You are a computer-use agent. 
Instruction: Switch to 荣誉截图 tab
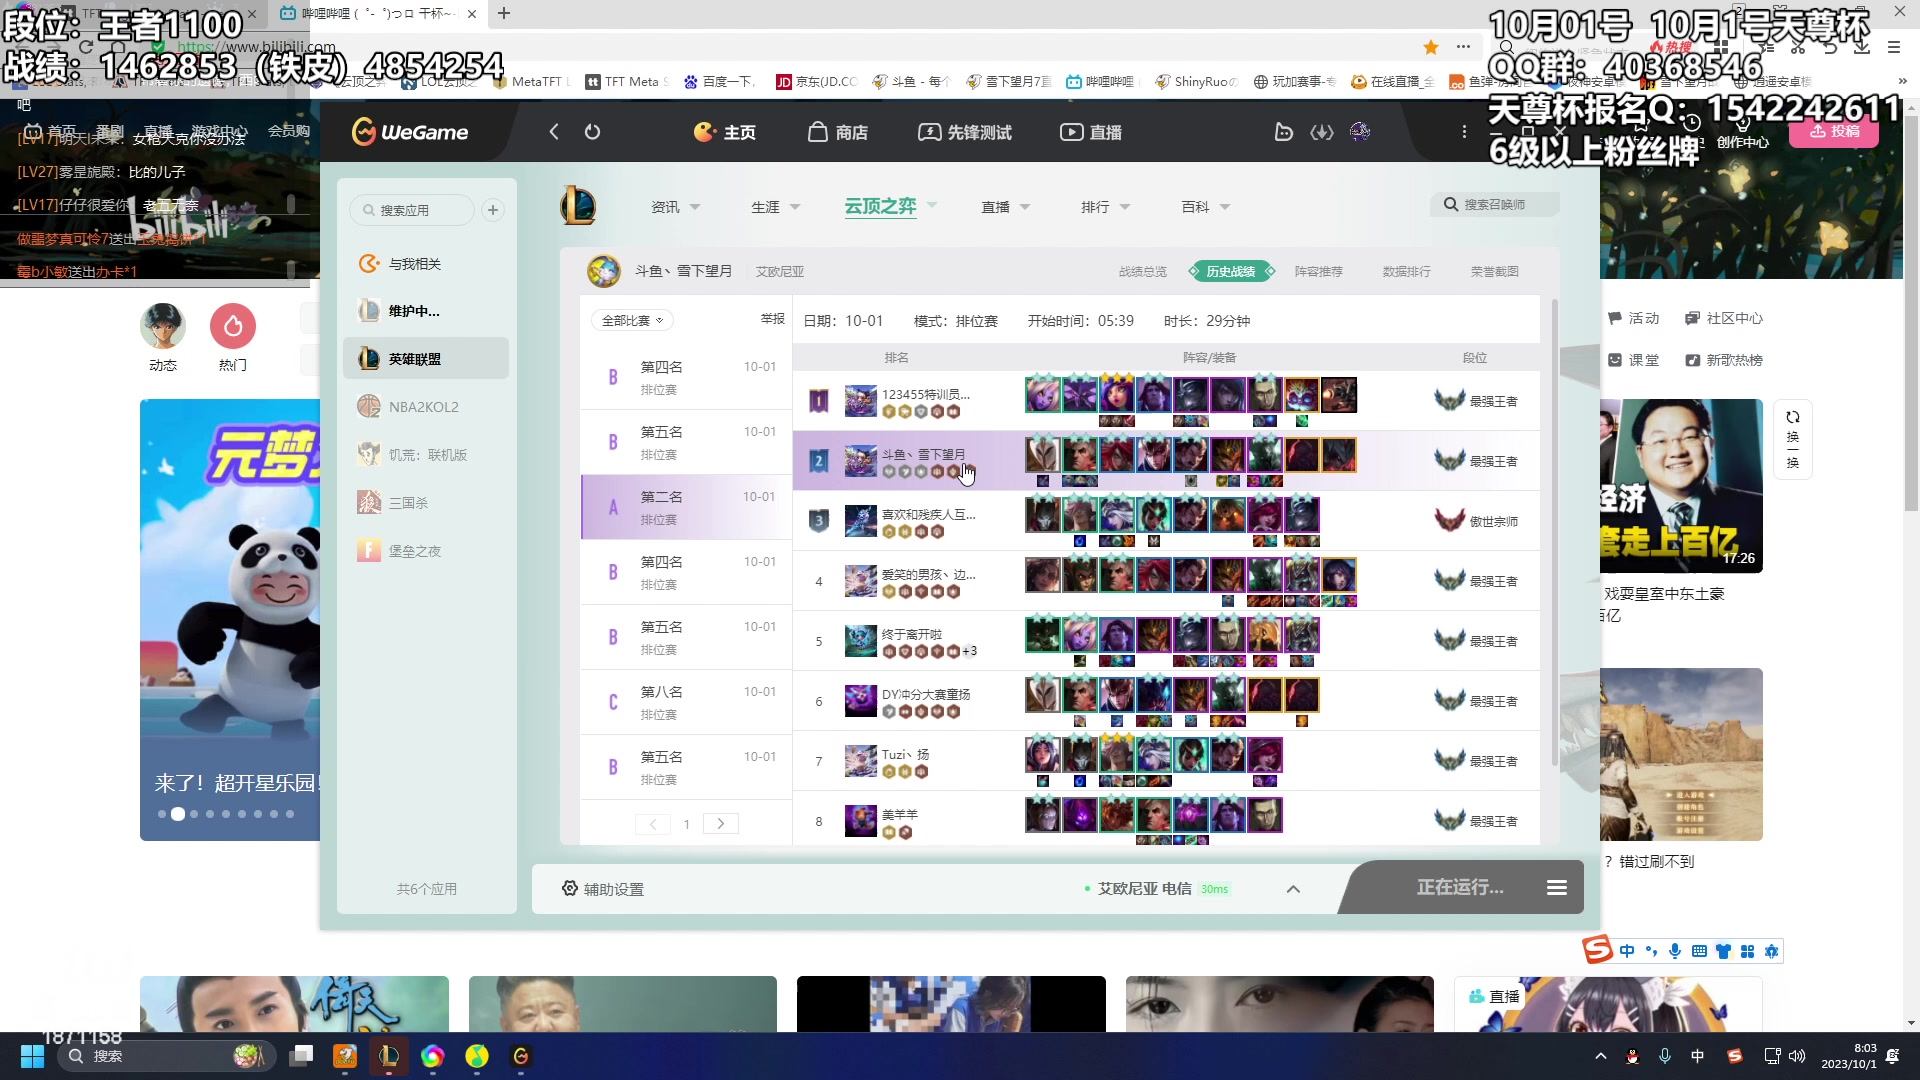(1495, 272)
